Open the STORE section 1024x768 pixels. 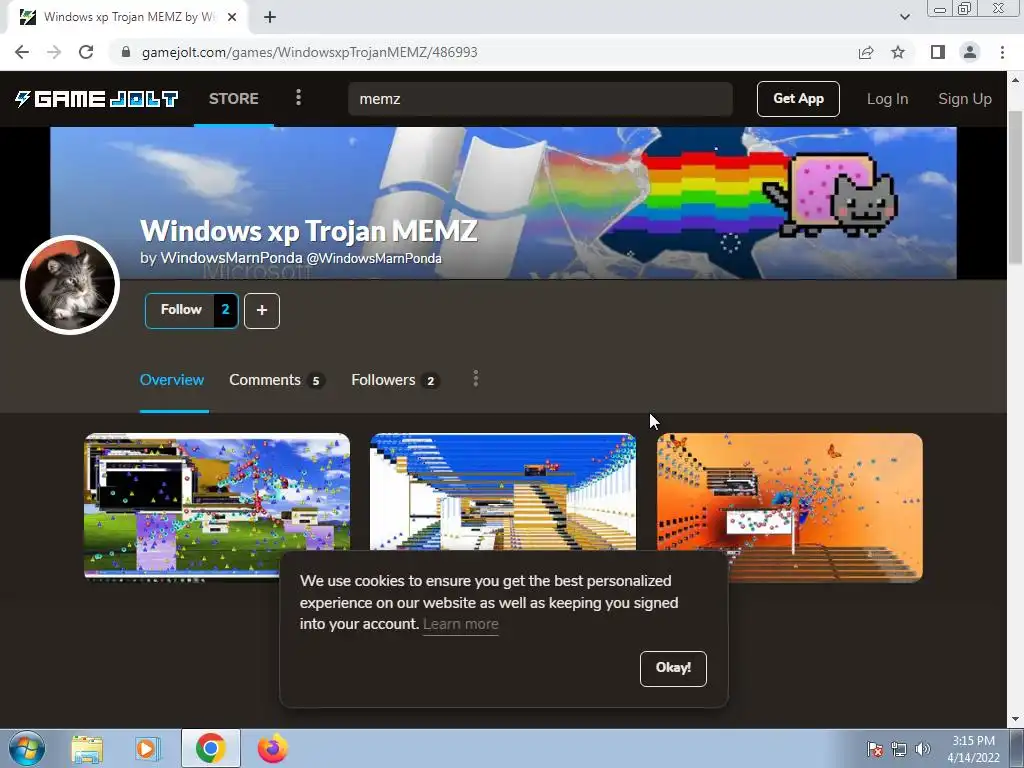pyautogui.click(x=234, y=99)
